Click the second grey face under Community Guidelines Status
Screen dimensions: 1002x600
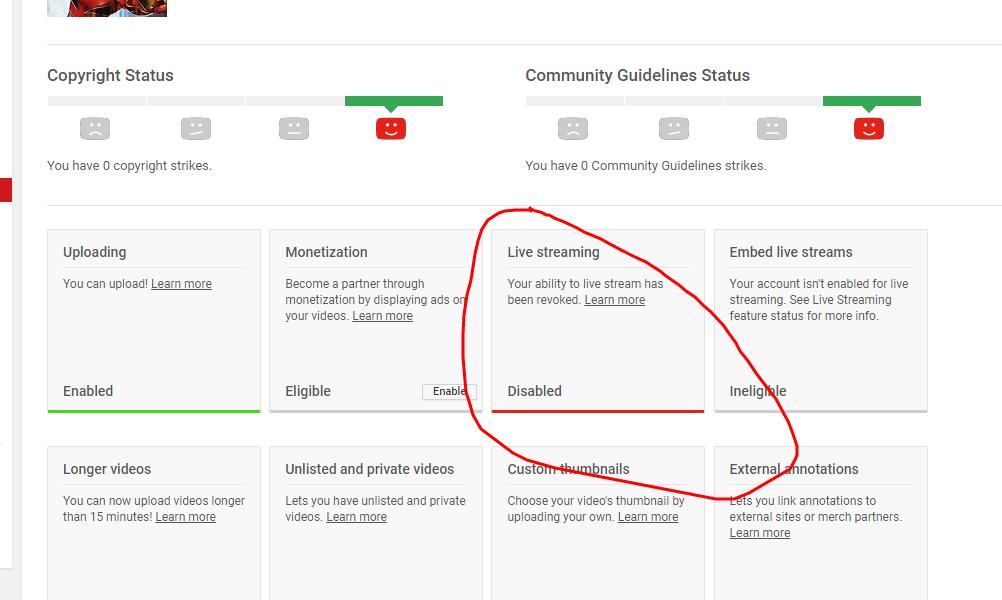[674, 128]
